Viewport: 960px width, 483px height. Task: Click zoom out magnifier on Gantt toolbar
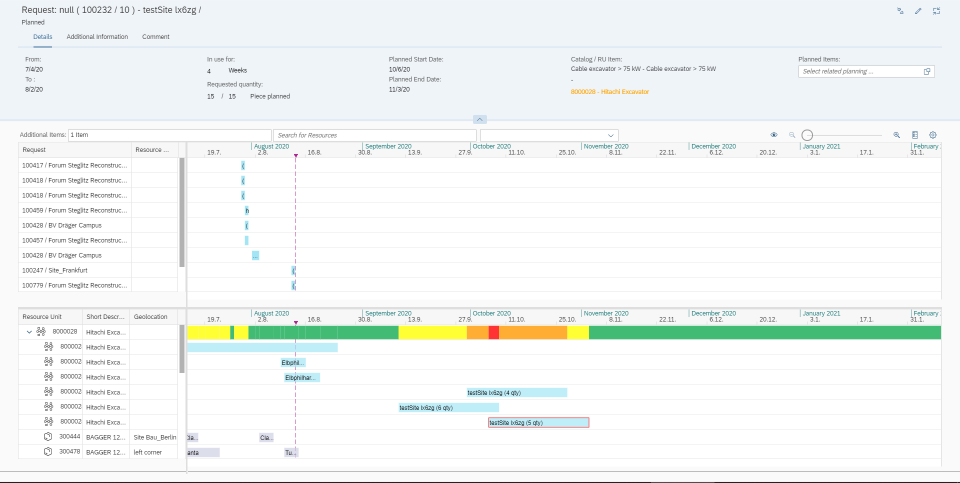click(792, 134)
